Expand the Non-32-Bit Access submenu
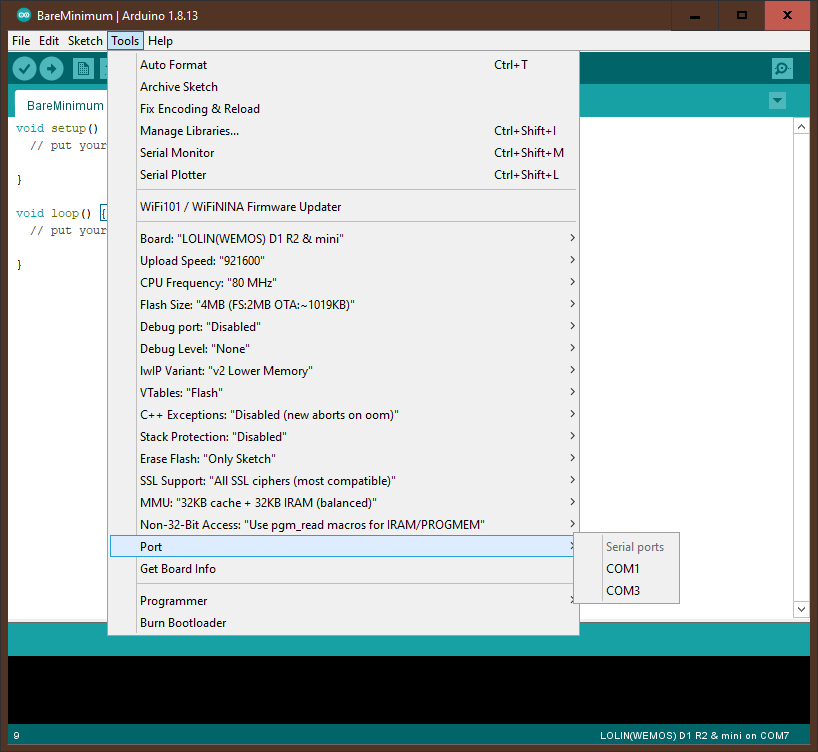Viewport: 818px width, 752px height. coord(343,524)
